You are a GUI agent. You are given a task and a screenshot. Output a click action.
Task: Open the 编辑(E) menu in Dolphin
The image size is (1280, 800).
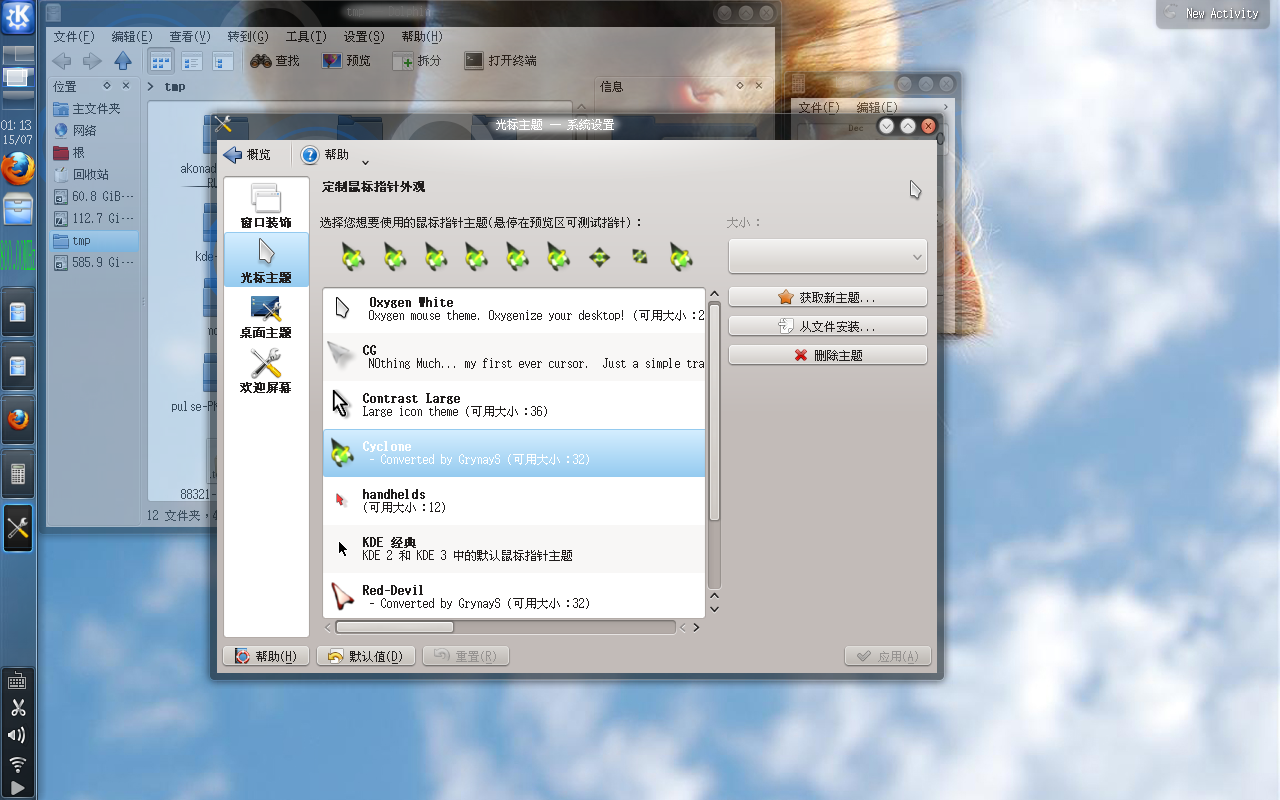click(132, 36)
